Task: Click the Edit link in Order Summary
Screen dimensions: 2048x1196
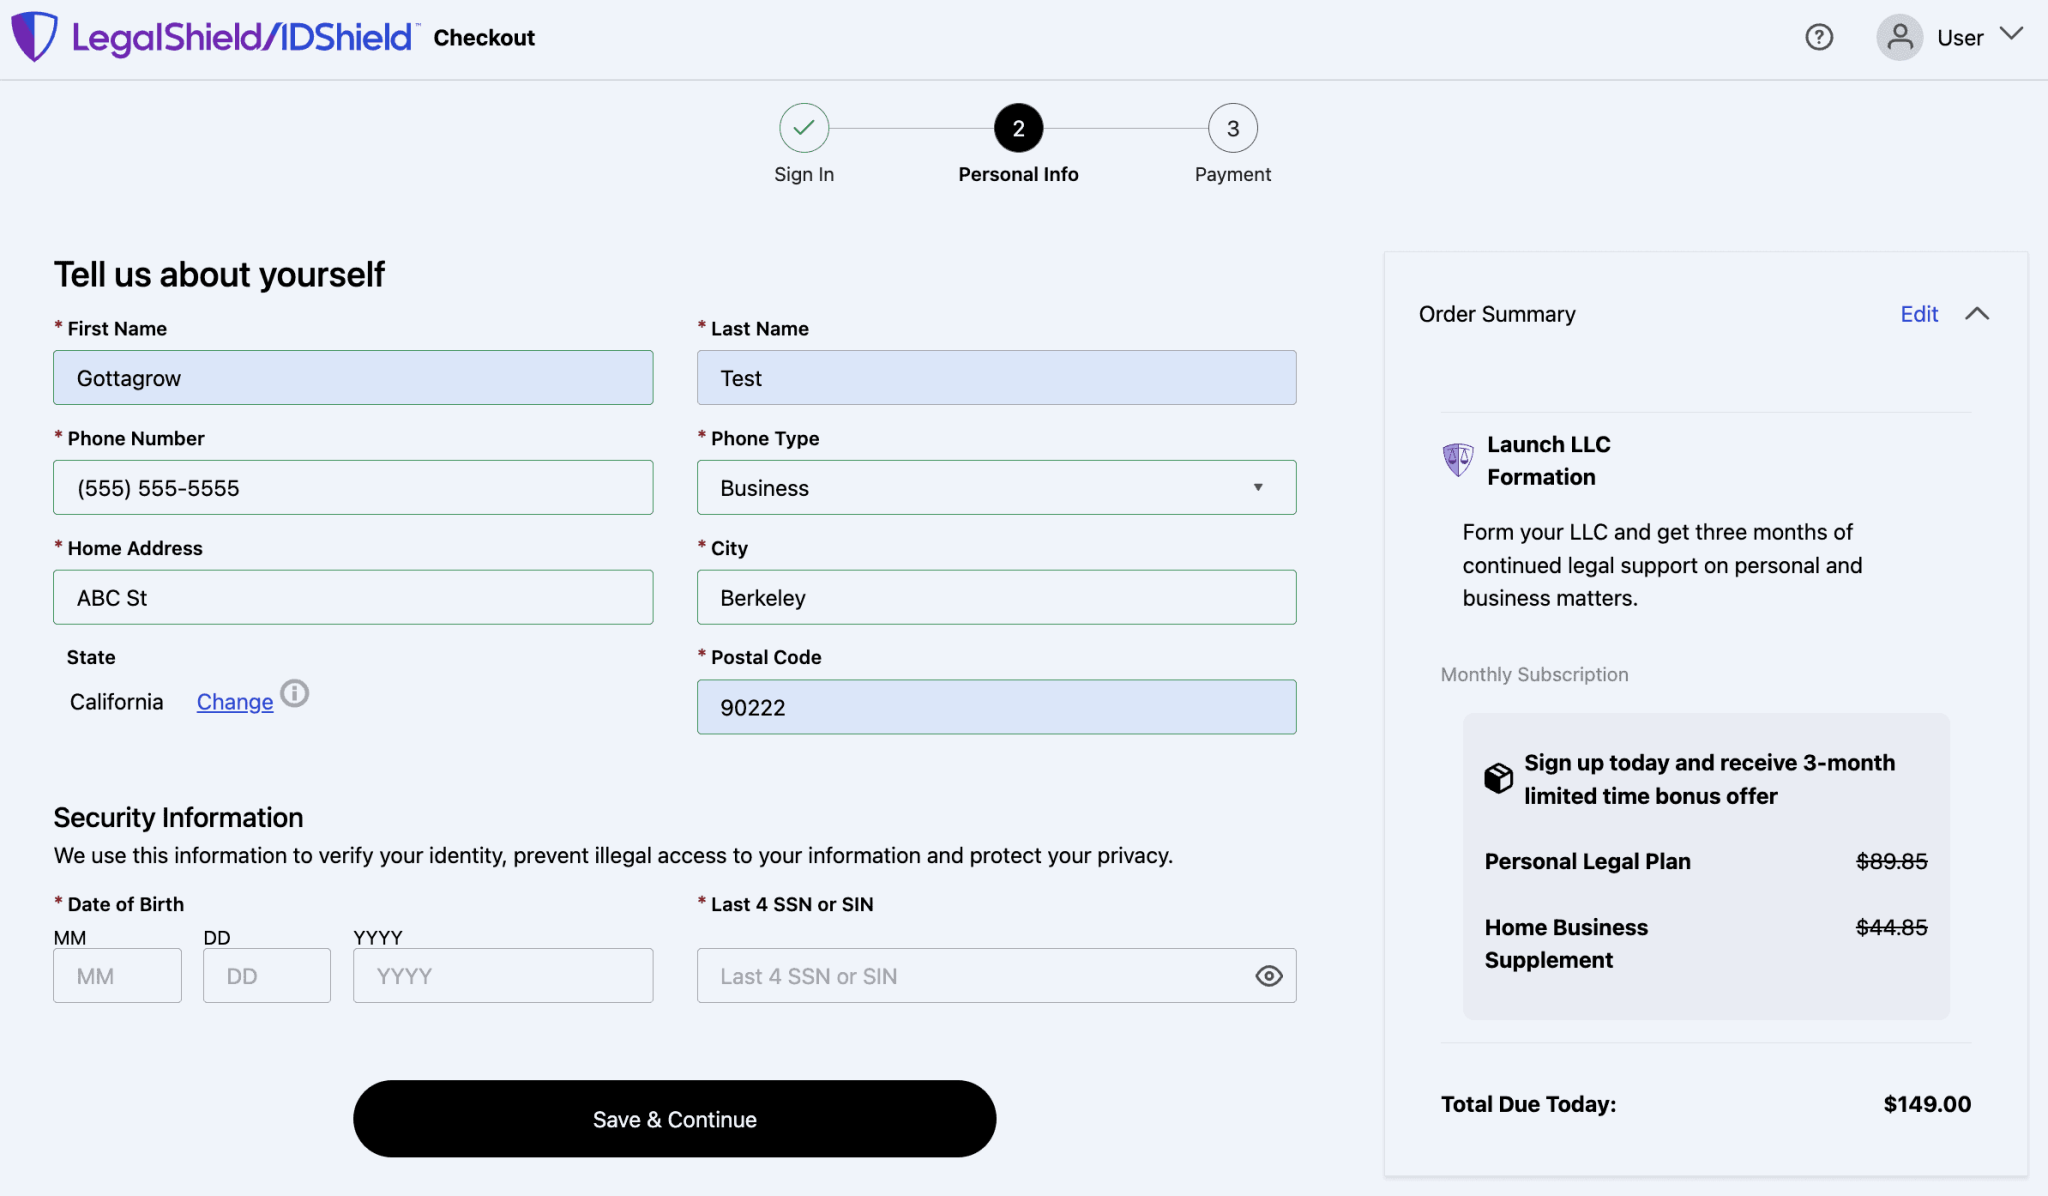Action: click(1918, 313)
